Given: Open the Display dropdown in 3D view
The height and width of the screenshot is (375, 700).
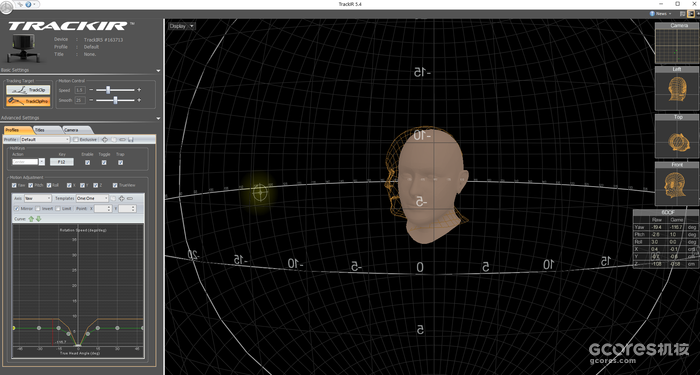Looking at the screenshot, I should pyautogui.click(x=182, y=26).
